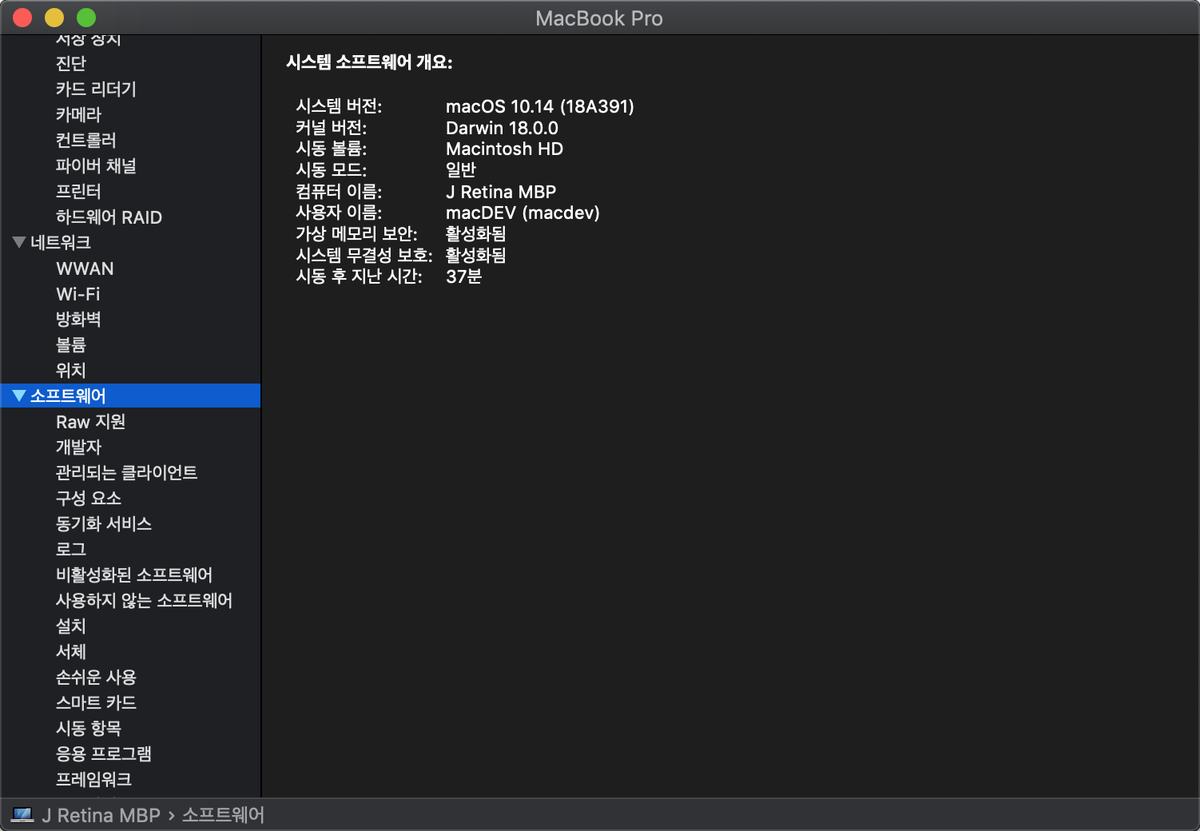Open 프레임워크 software entry
This screenshot has height=831, width=1200.
(94, 779)
